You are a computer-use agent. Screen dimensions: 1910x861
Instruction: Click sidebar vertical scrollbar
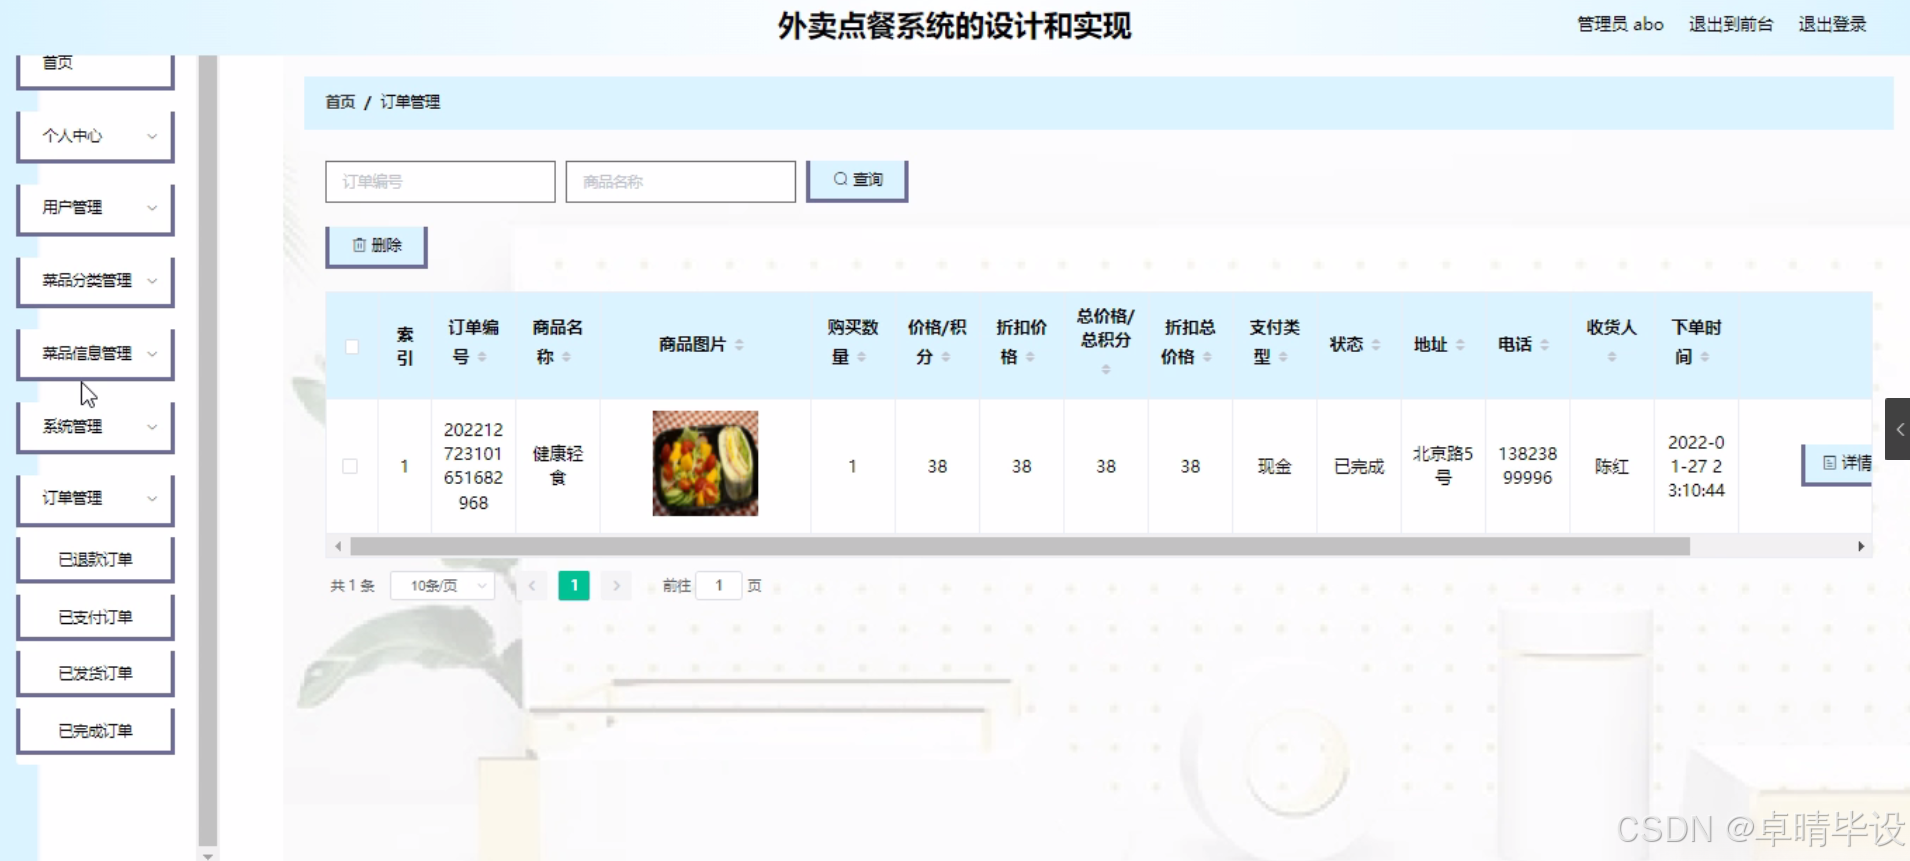coord(208,450)
